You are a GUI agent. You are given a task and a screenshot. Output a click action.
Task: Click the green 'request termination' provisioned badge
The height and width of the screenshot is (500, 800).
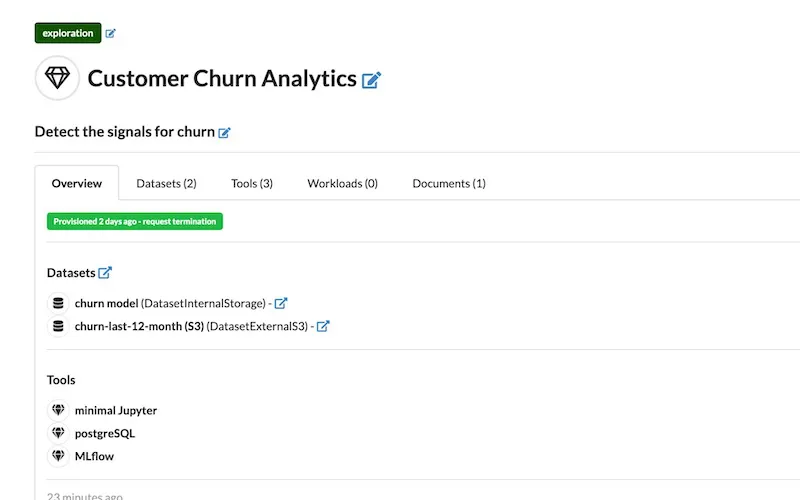click(x=135, y=221)
